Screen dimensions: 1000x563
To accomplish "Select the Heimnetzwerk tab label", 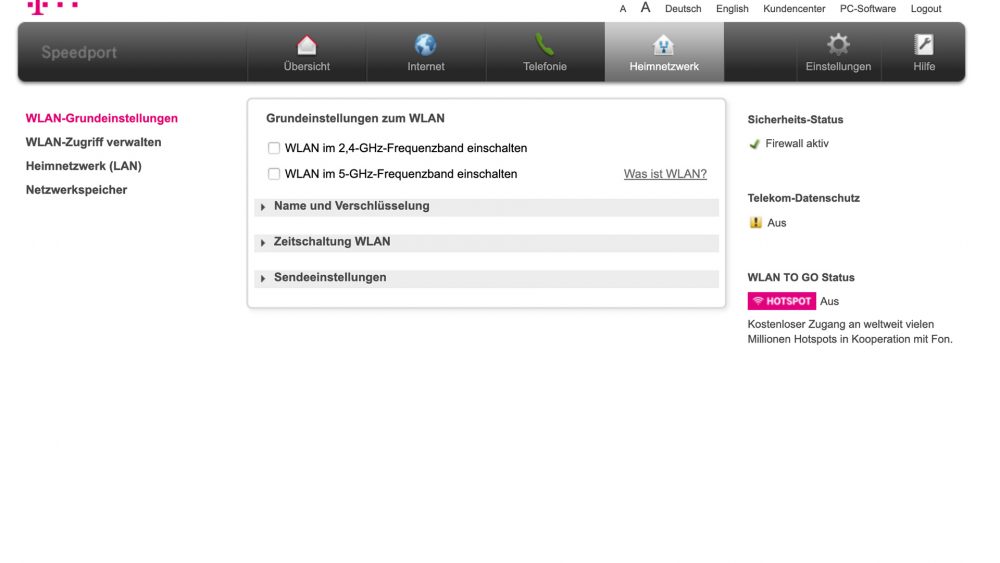I will 664,66.
